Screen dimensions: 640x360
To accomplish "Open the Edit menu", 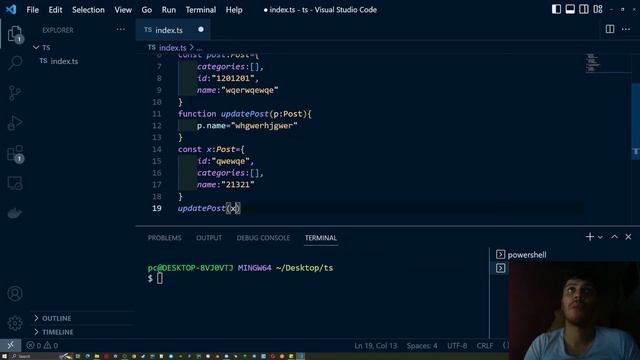I will 55,10.
